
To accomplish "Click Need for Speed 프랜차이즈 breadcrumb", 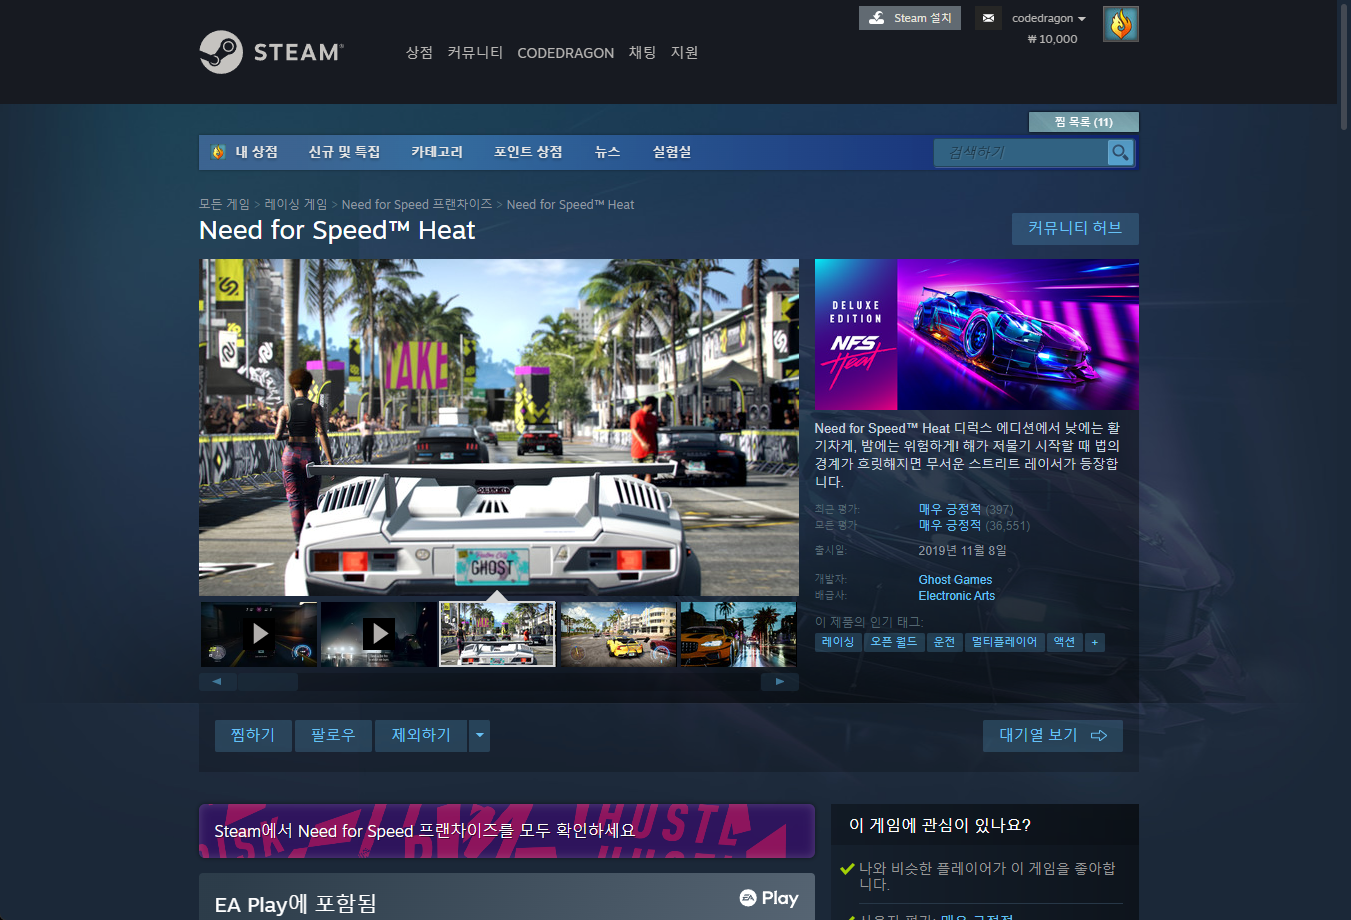I will [417, 204].
